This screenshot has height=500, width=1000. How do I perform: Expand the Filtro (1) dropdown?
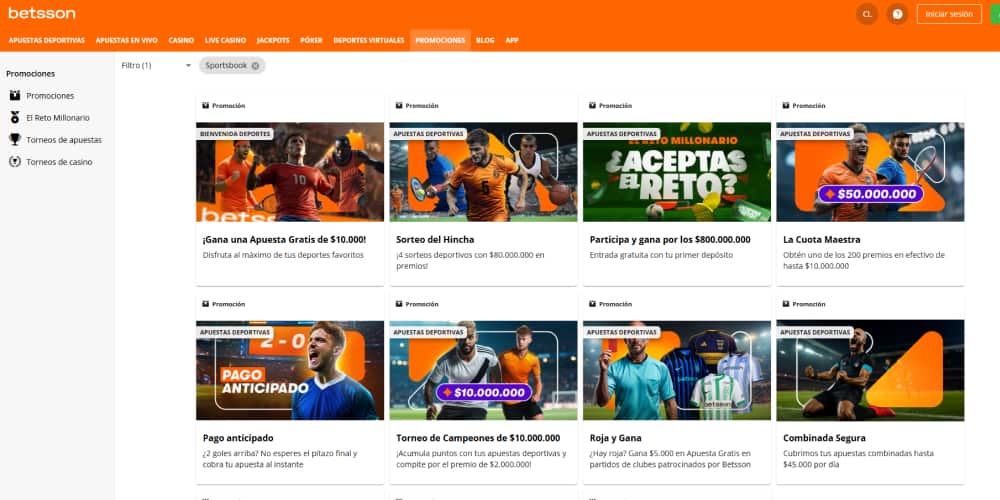tap(156, 65)
